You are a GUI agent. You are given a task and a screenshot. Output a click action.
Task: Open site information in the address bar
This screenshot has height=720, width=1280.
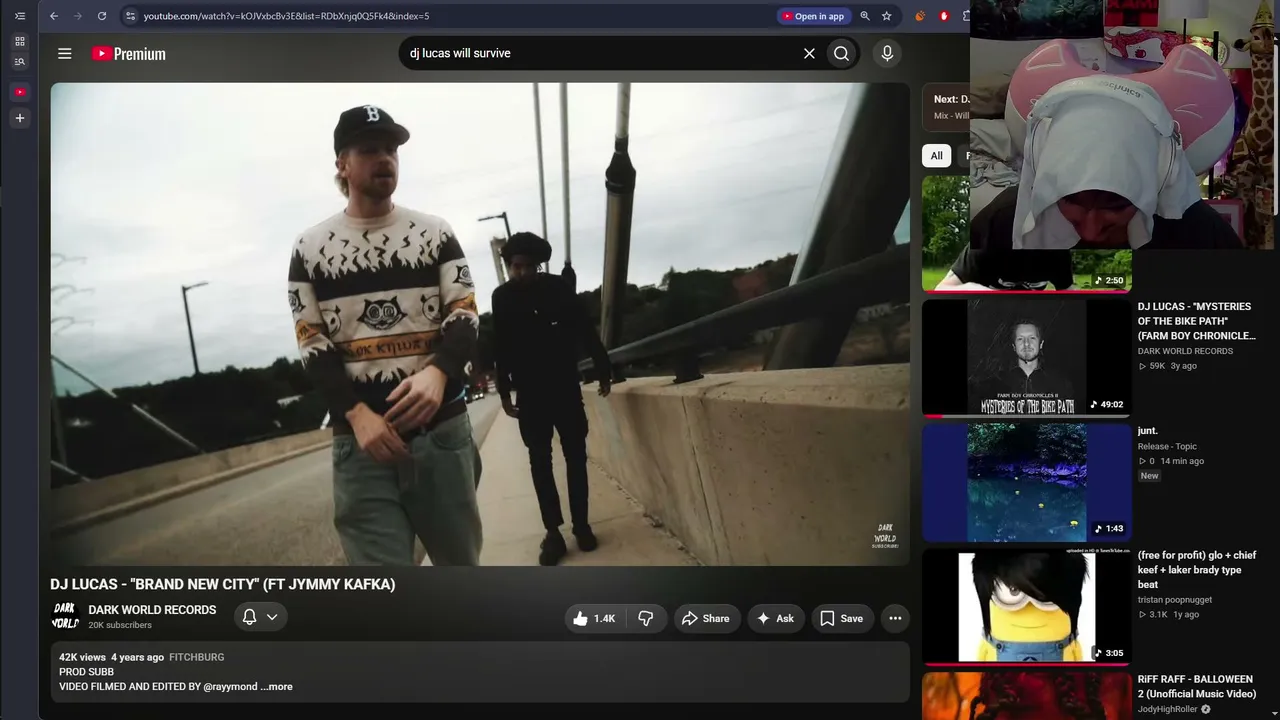pyautogui.click(x=130, y=16)
